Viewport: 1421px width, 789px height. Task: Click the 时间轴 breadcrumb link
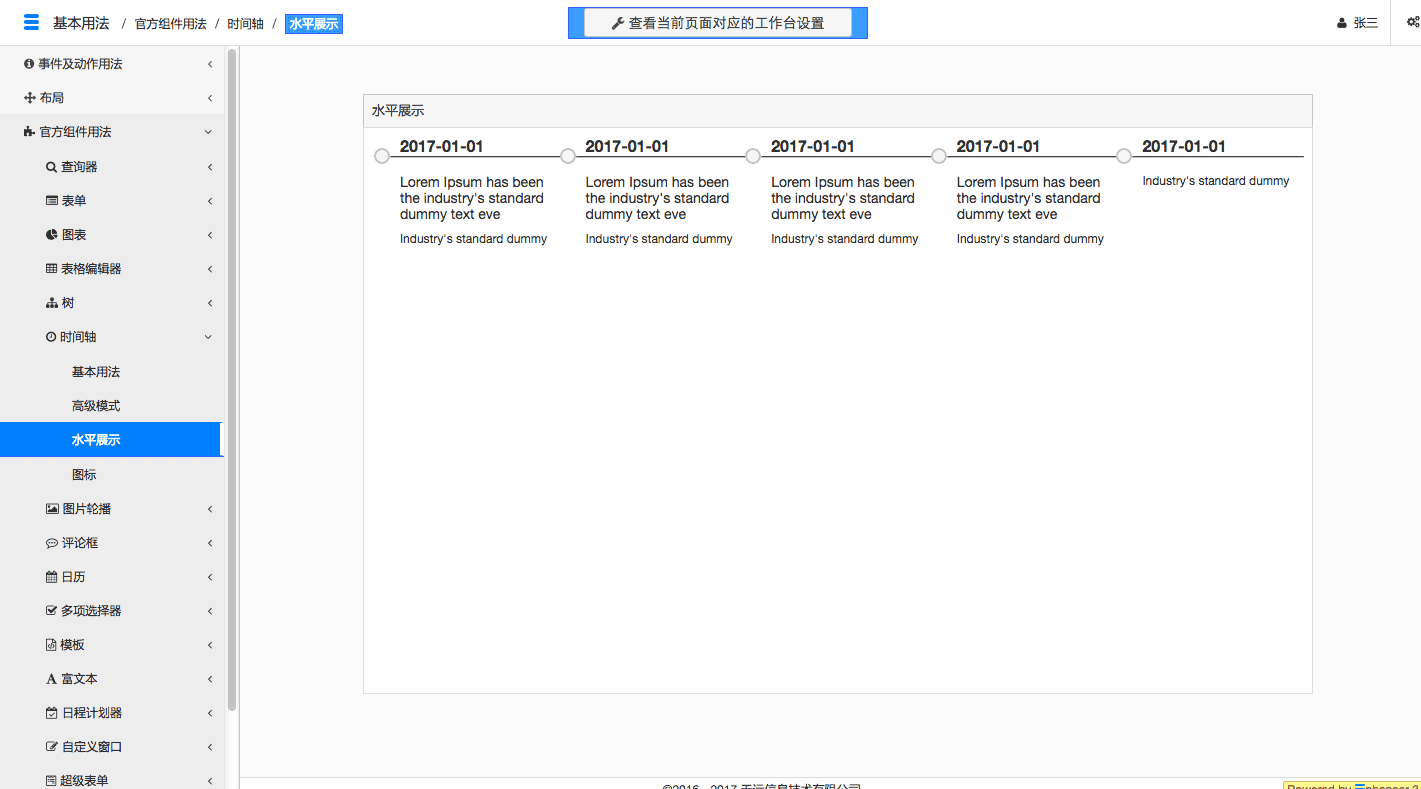[245, 23]
